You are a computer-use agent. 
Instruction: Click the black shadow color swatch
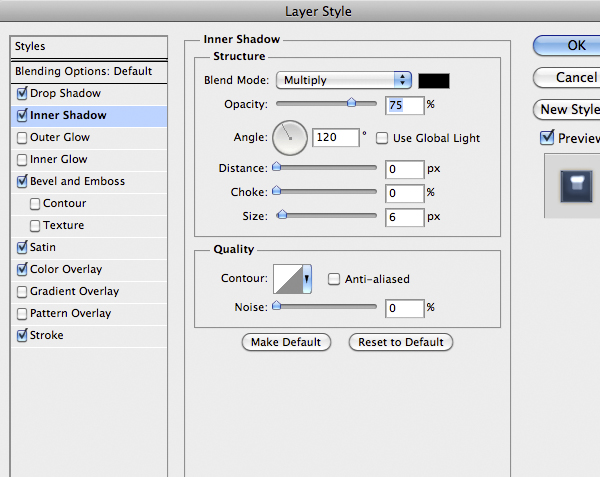coord(434,80)
